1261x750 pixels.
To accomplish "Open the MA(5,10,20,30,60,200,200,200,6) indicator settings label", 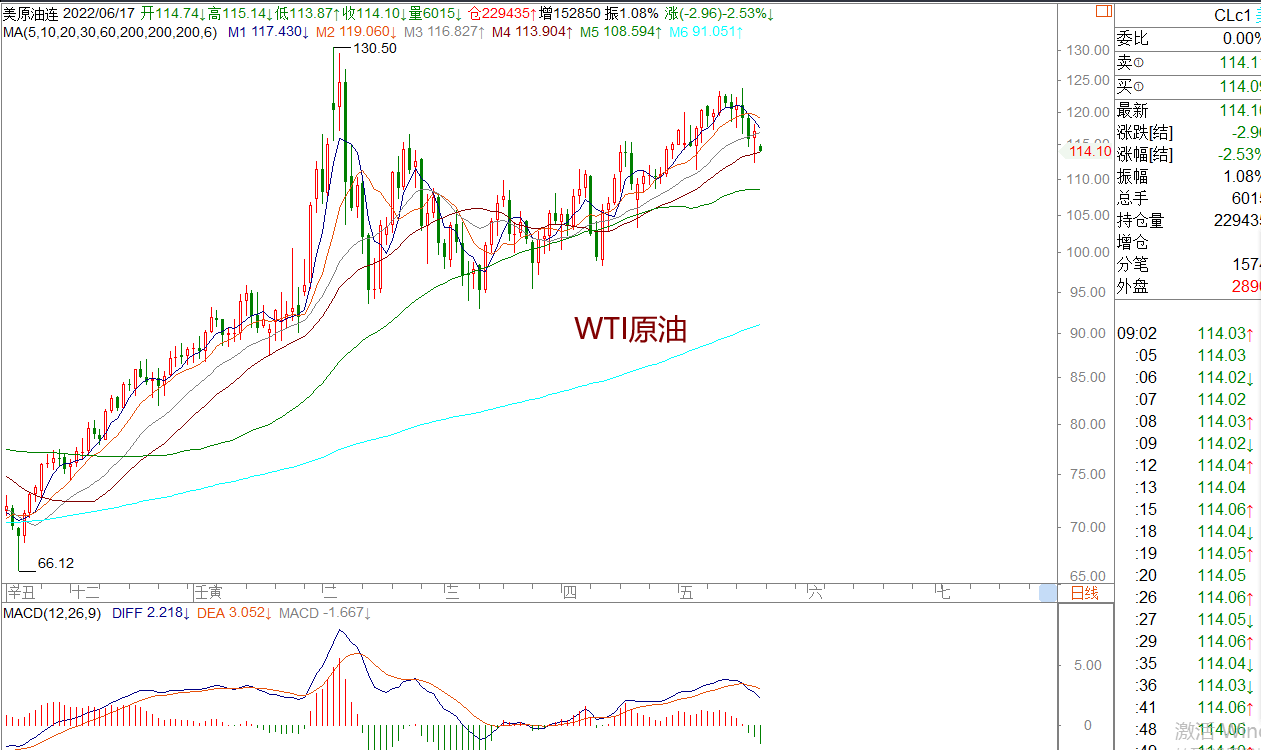I will point(109,32).
